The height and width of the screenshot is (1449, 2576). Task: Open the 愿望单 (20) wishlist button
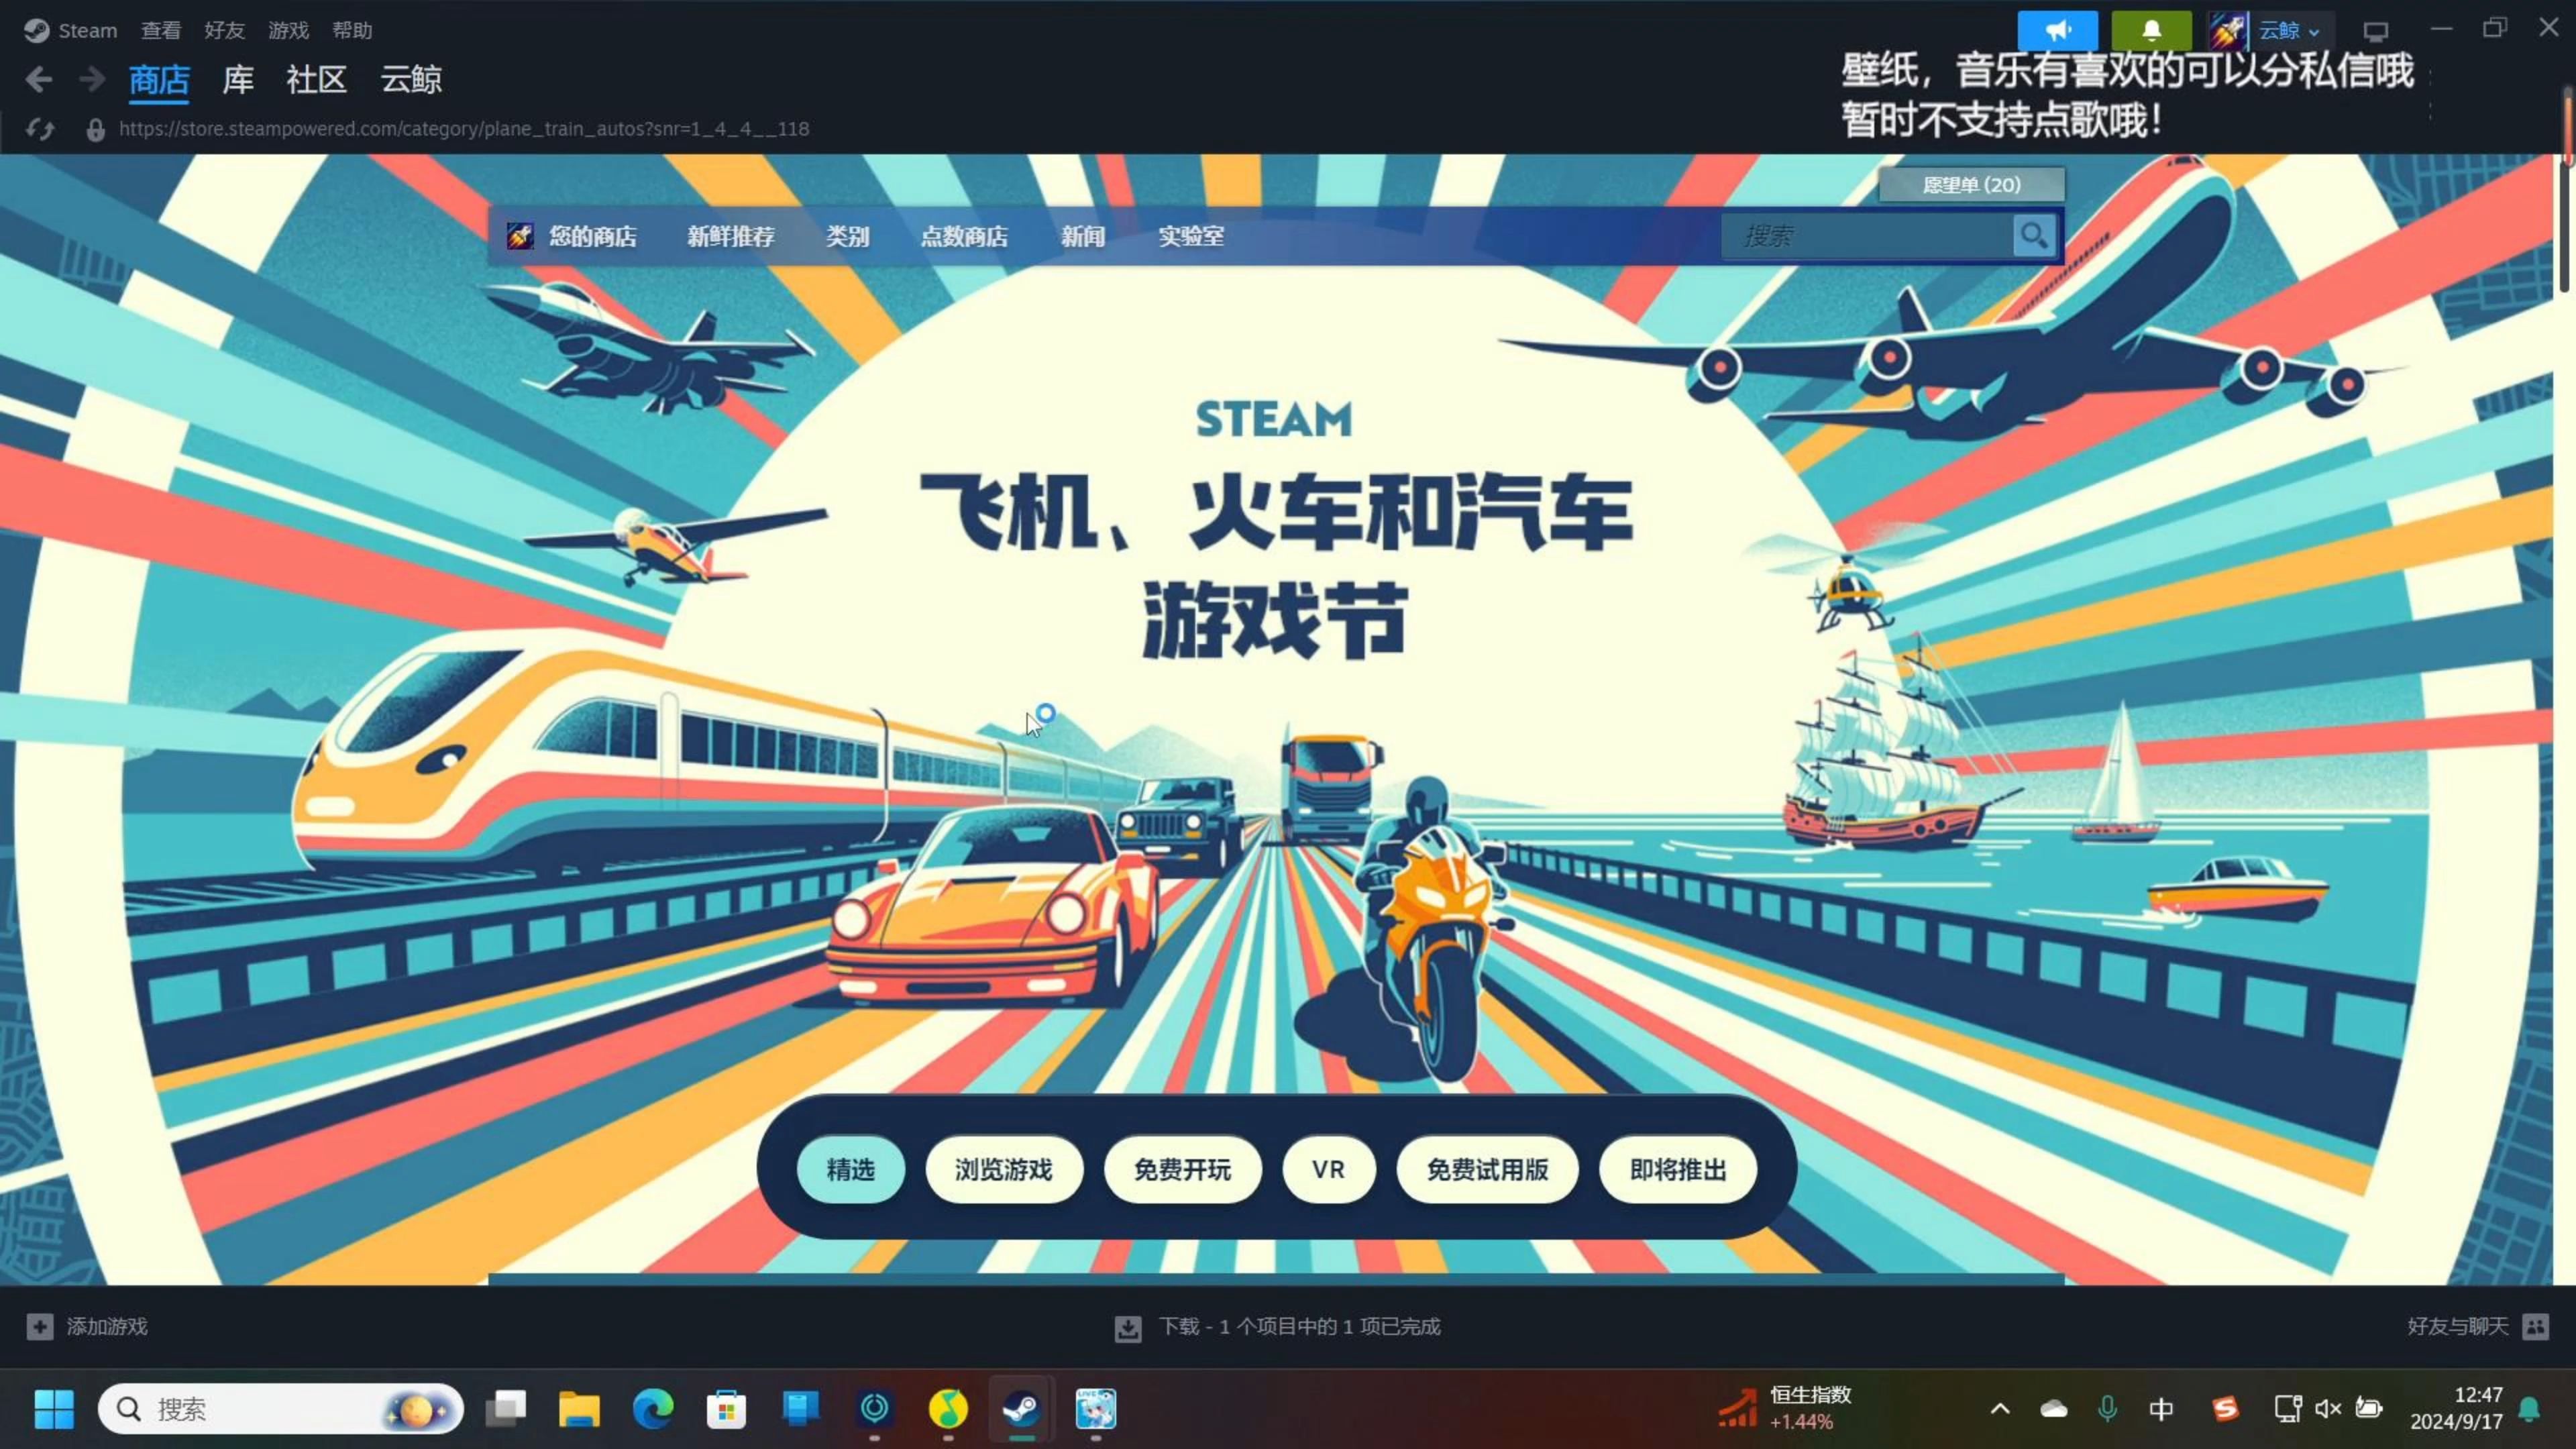click(x=1971, y=185)
